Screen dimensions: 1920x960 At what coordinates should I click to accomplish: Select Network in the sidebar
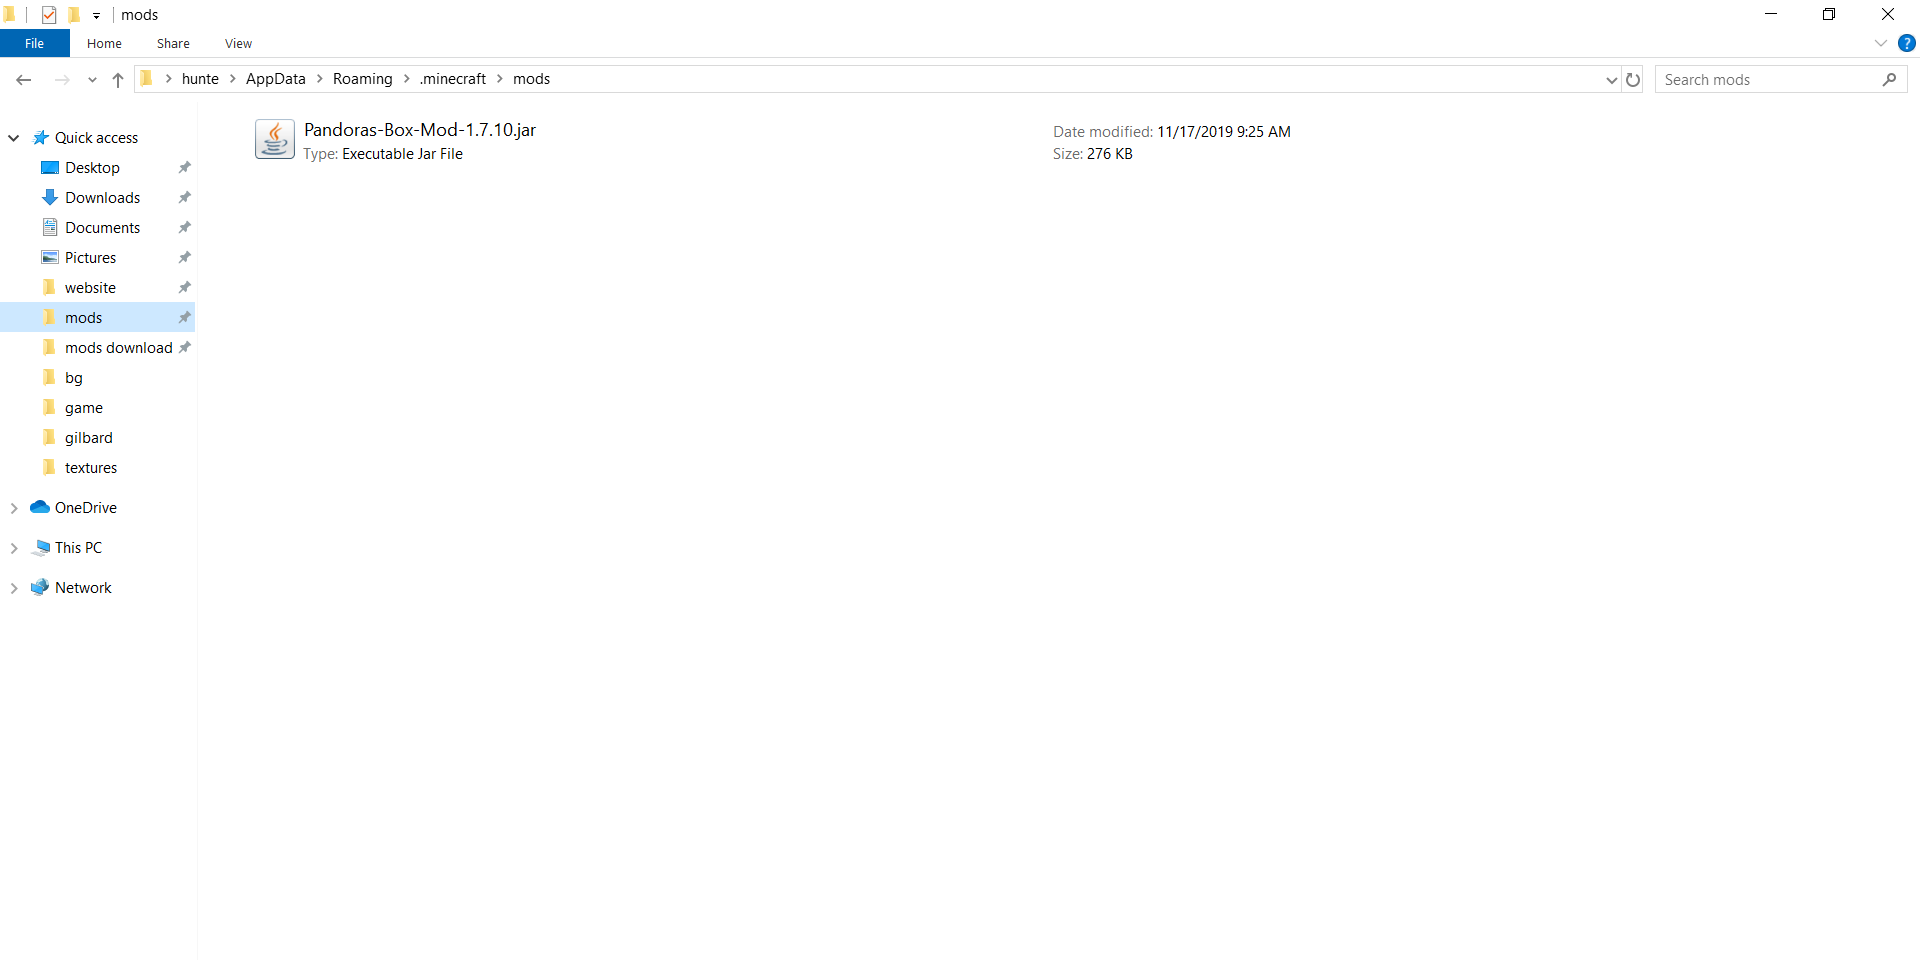[83, 588]
